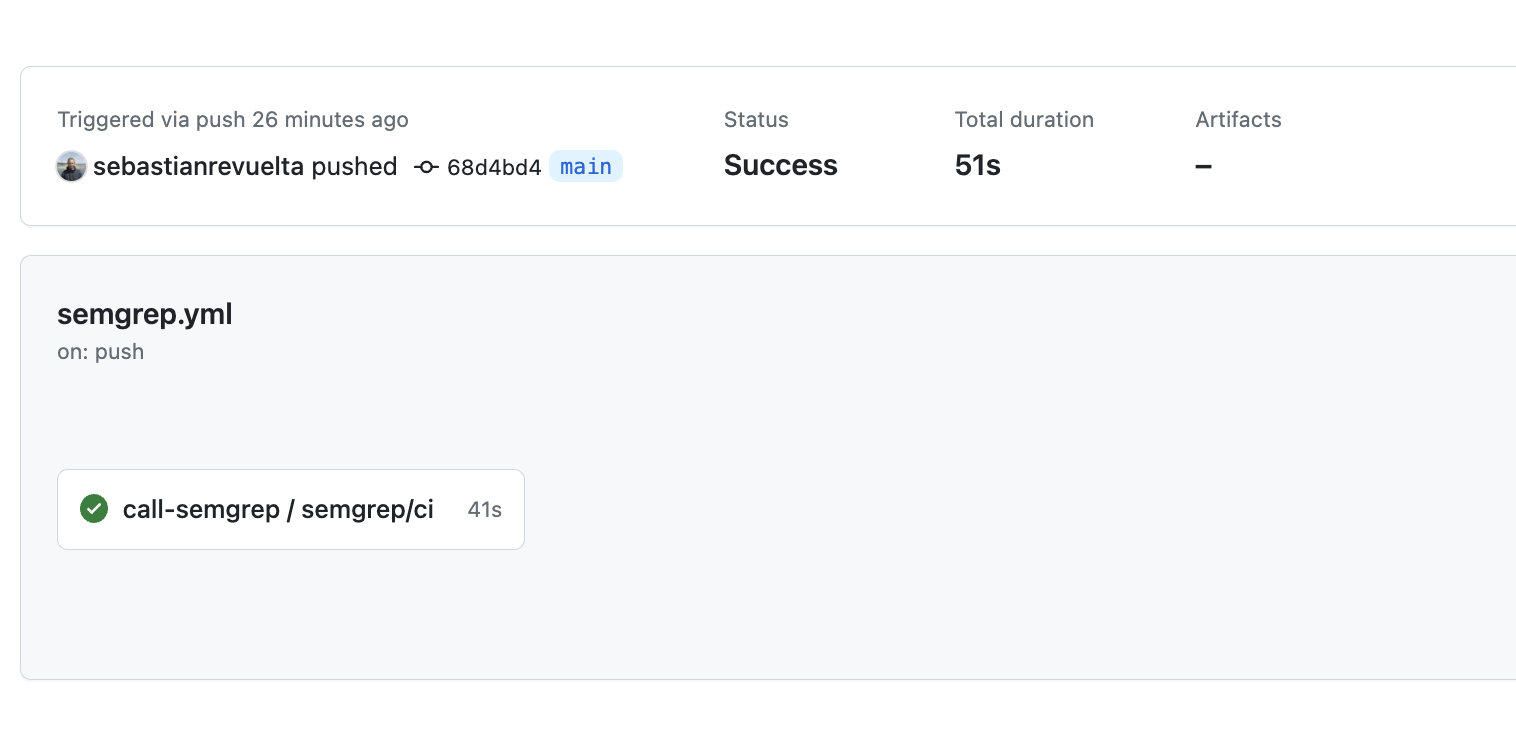The image size is (1516, 742).
Task: Click the Total duration heading
Action: point(1024,120)
